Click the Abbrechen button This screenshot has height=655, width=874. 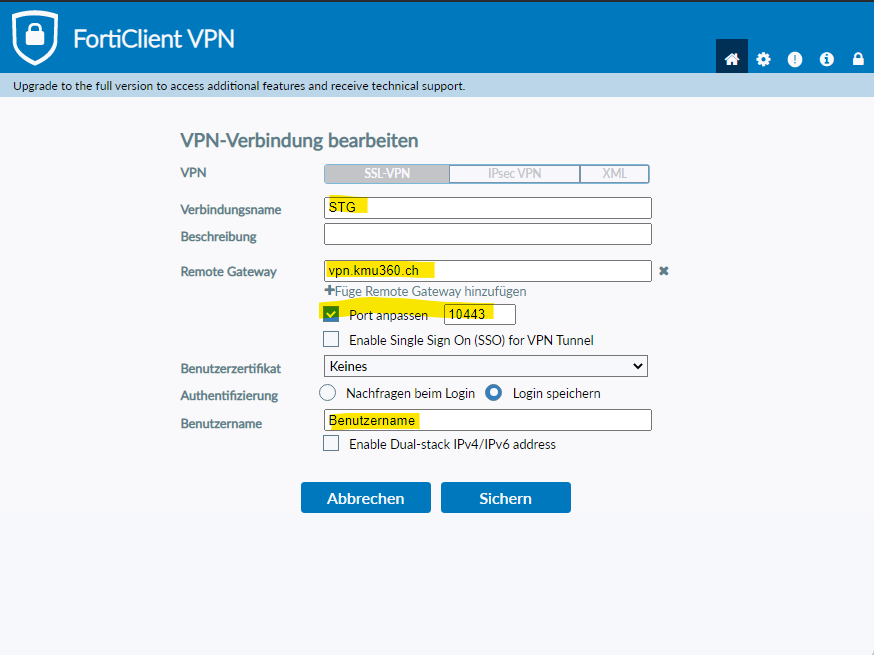365,498
